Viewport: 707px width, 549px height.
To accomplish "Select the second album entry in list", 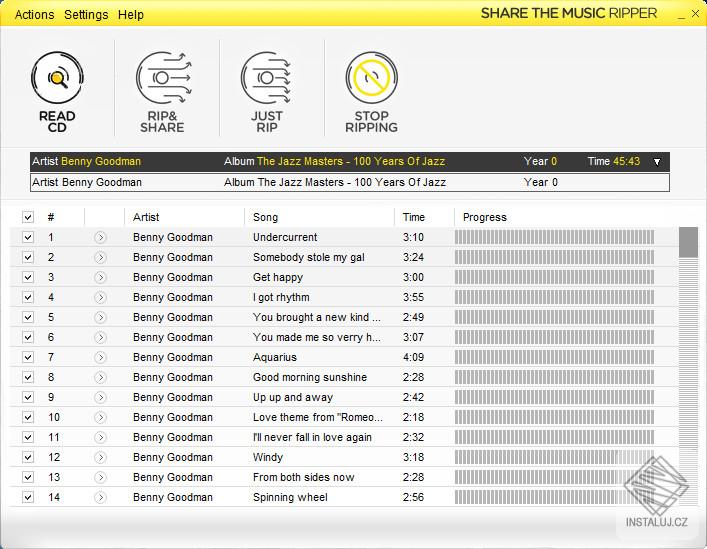I will coord(349,183).
